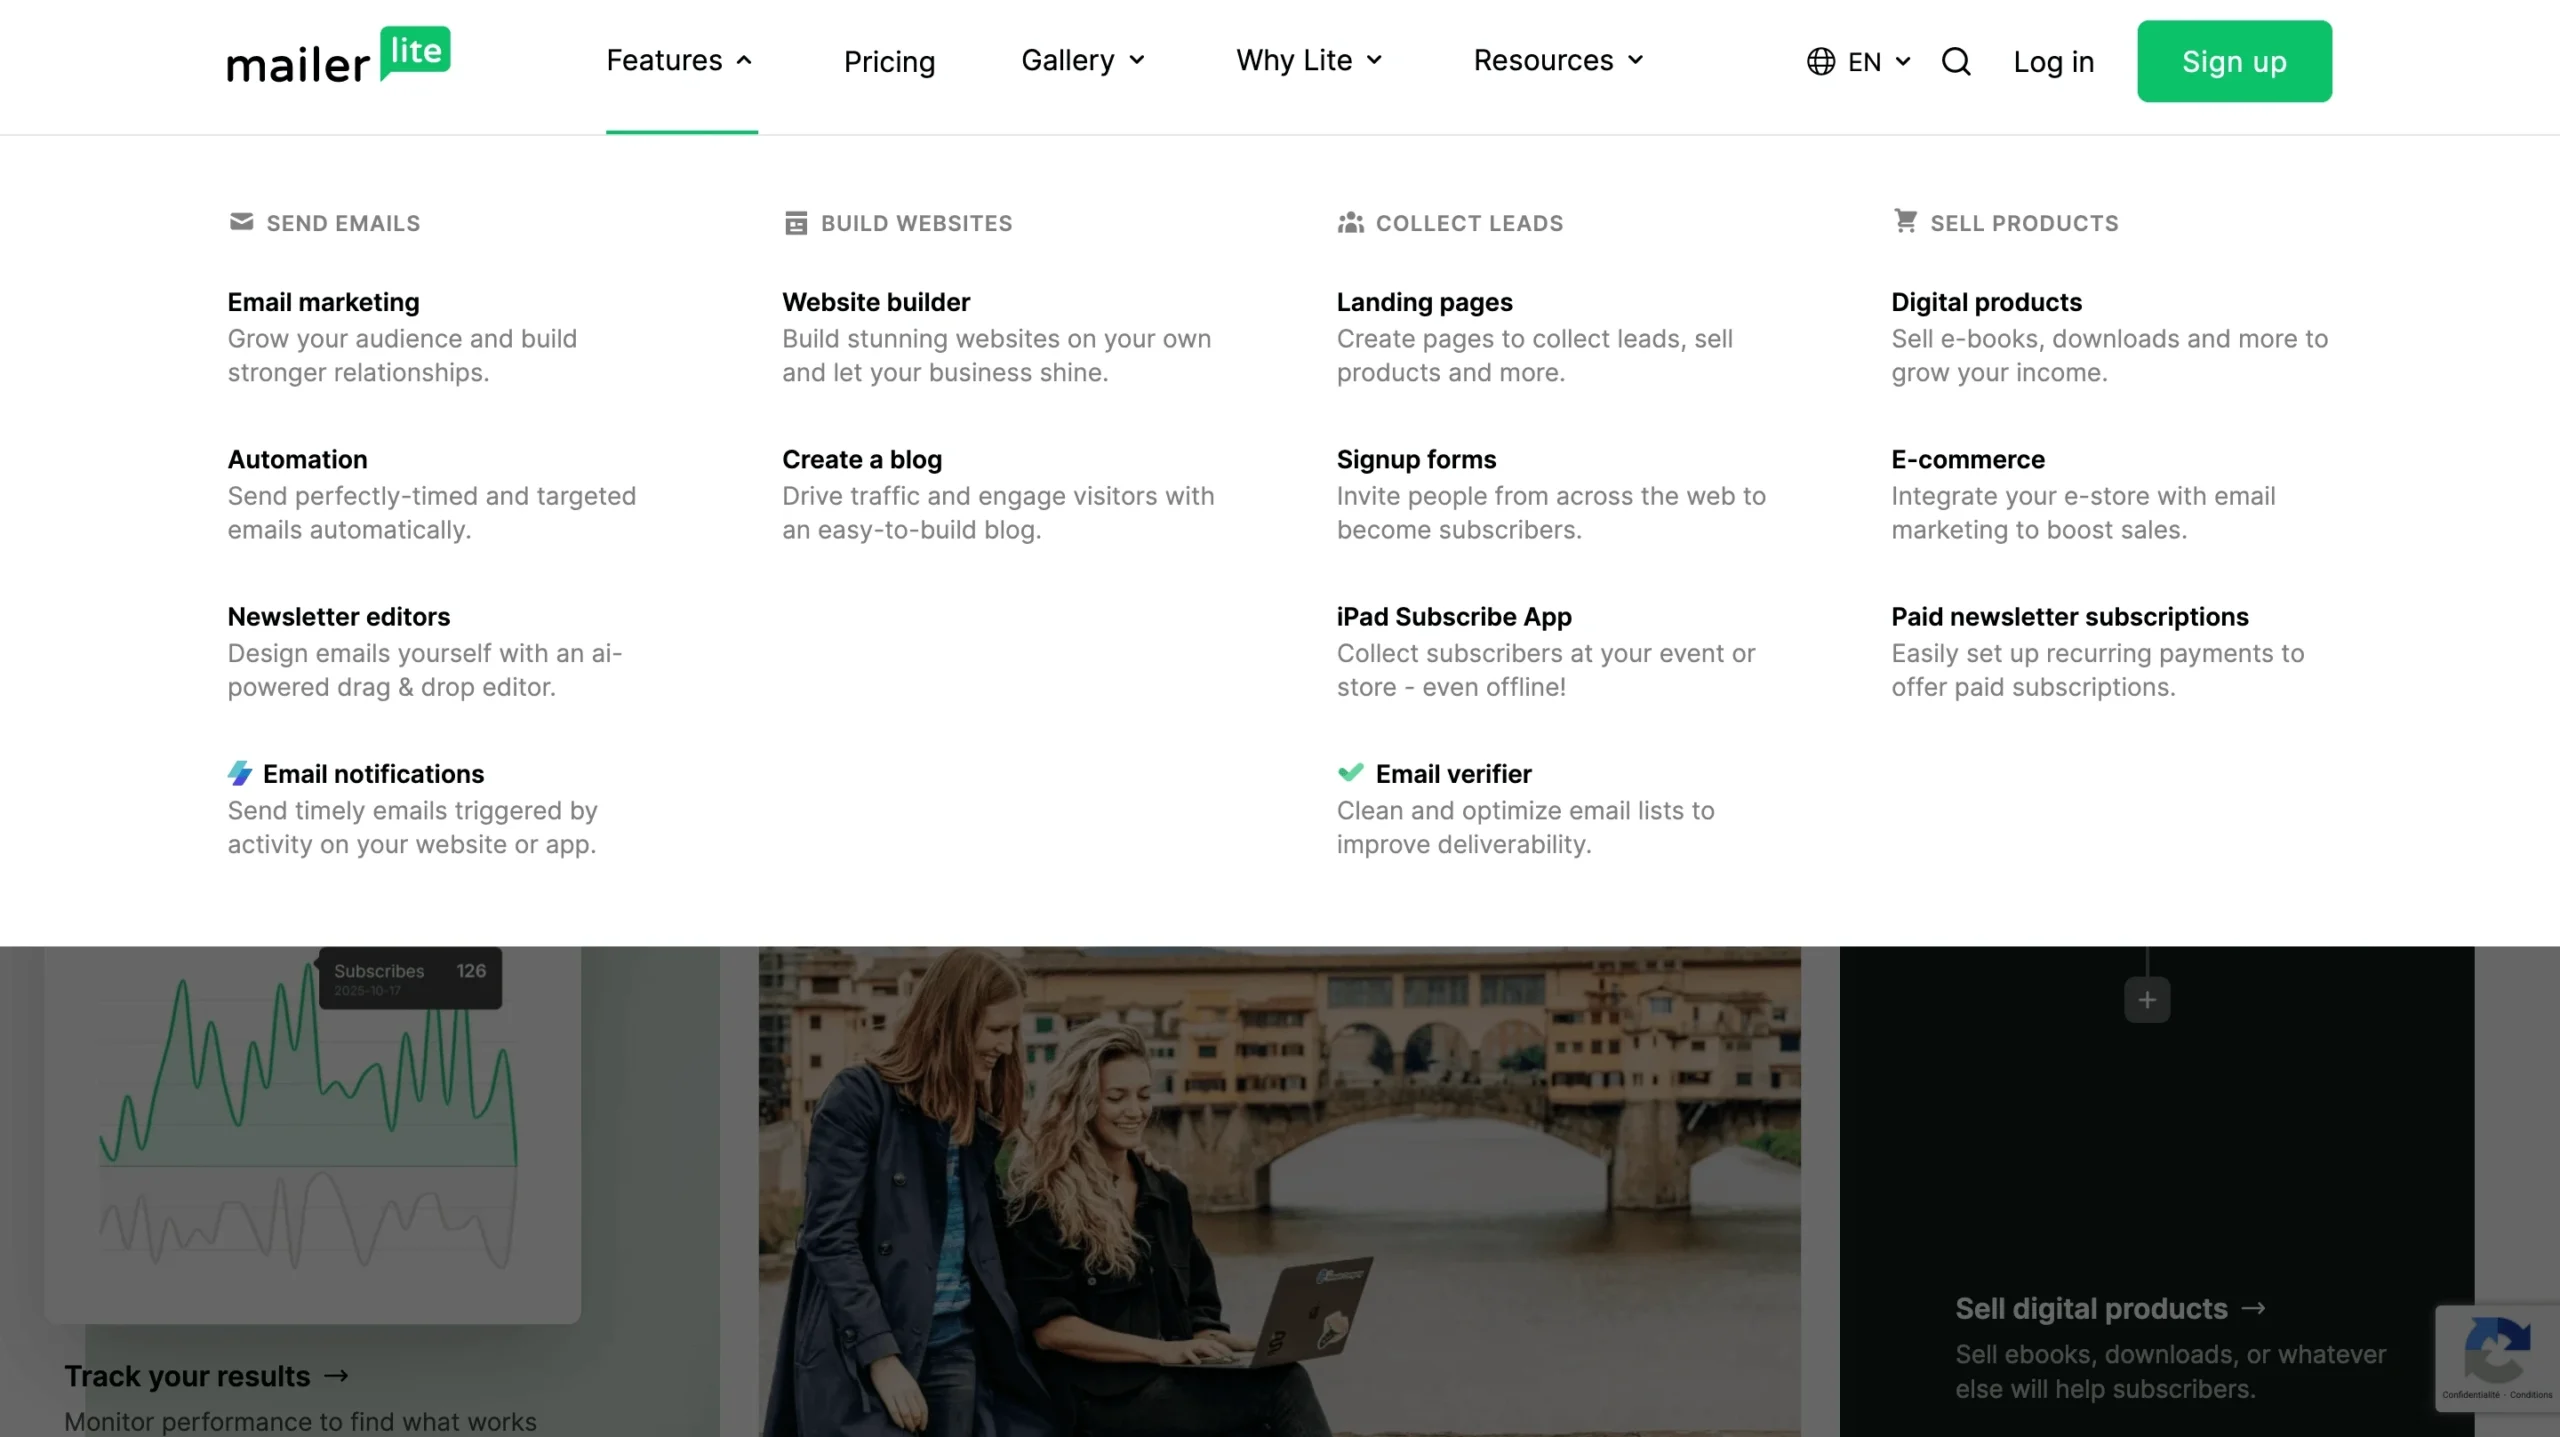Image resolution: width=2560 pixels, height=1437 pixels.
Task: Open the EN language selector
Action: pos(1863,61)
